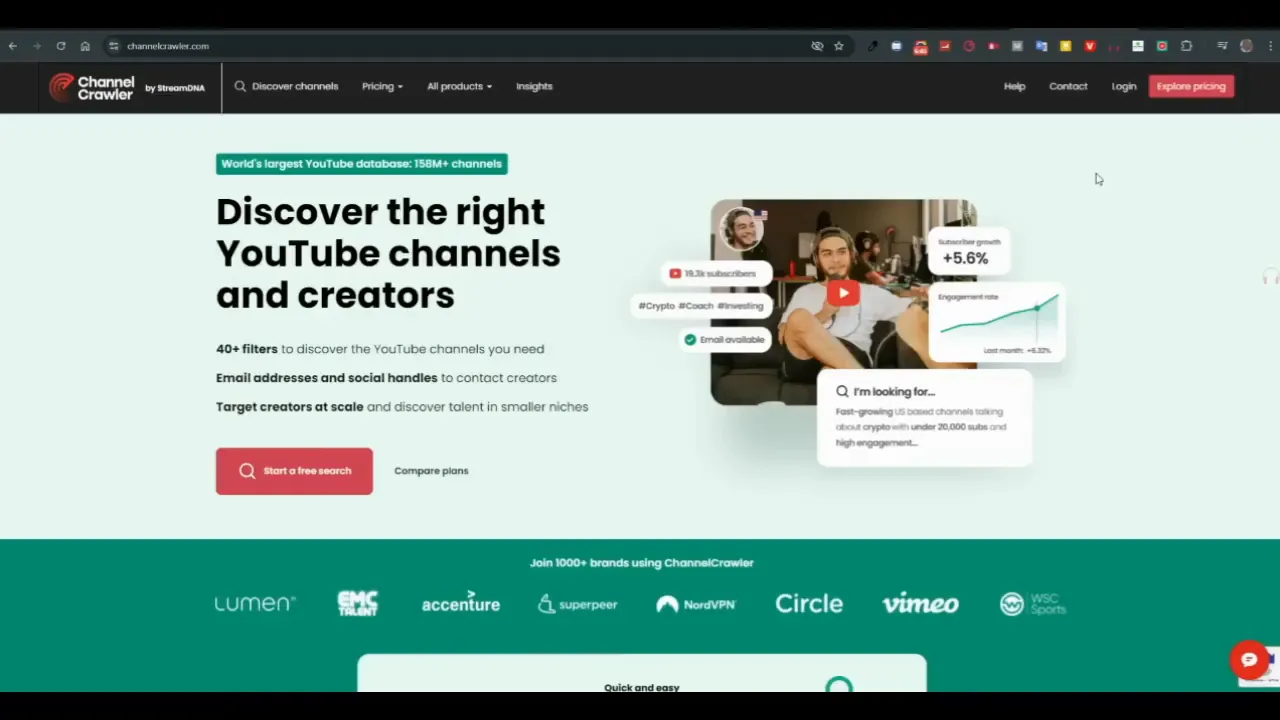Click the Engagement rate chart card

[x=997, y=322]
